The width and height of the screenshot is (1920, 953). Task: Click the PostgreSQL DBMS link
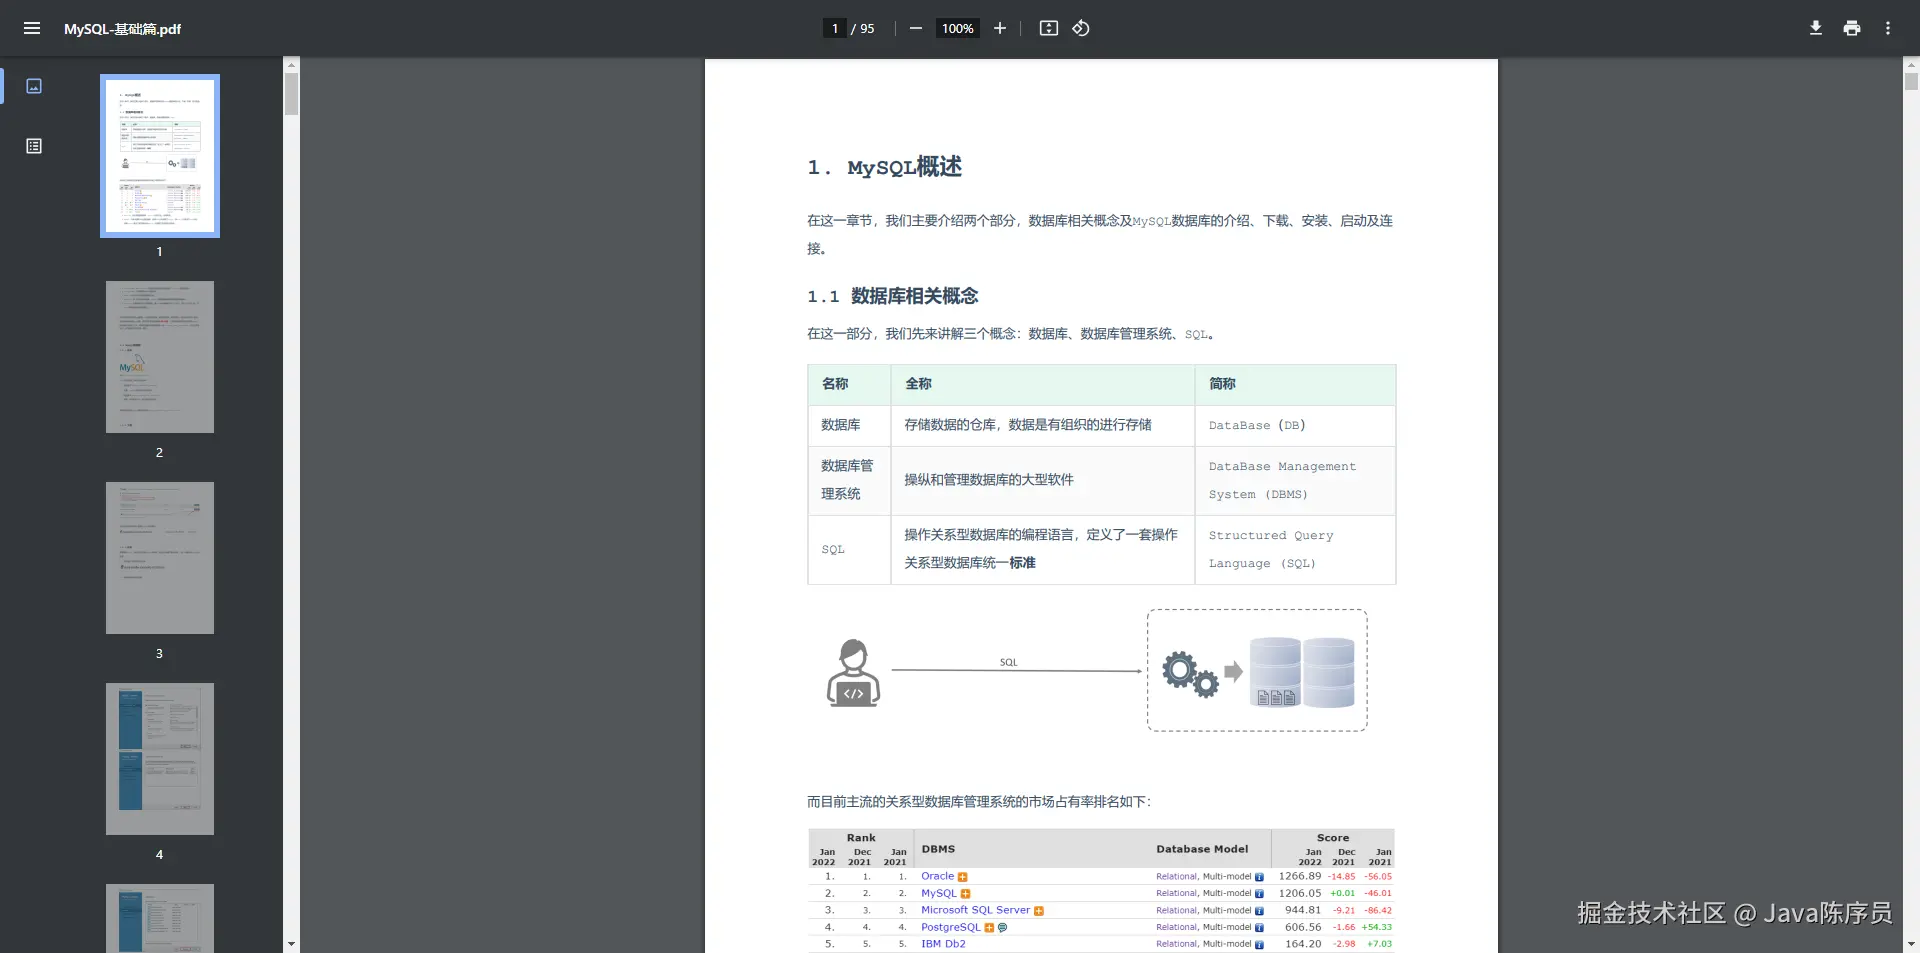[951, 927]
